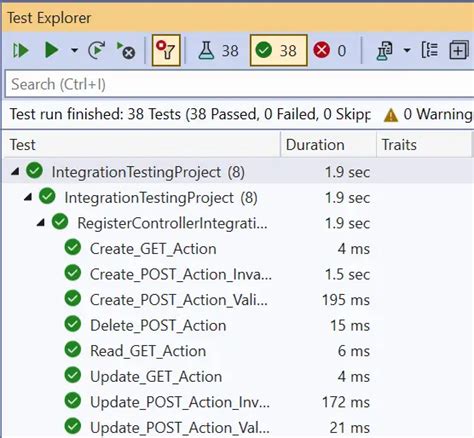Screen dimensions: 474x438
Task: Click the passed icon of Create_POST_Action_Inva...
Action: tap(73, 273)
